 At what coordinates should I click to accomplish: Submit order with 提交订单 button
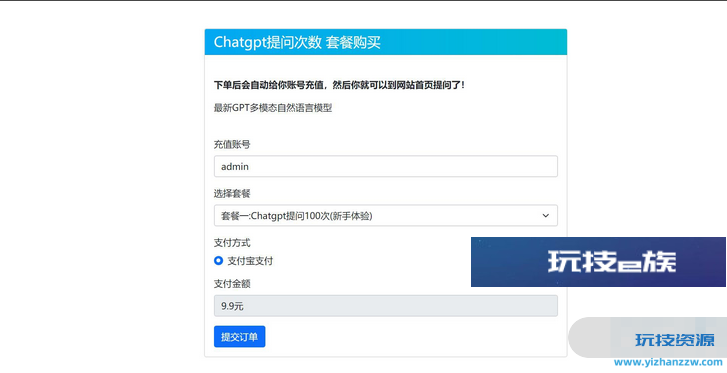[x=239, y=336]
